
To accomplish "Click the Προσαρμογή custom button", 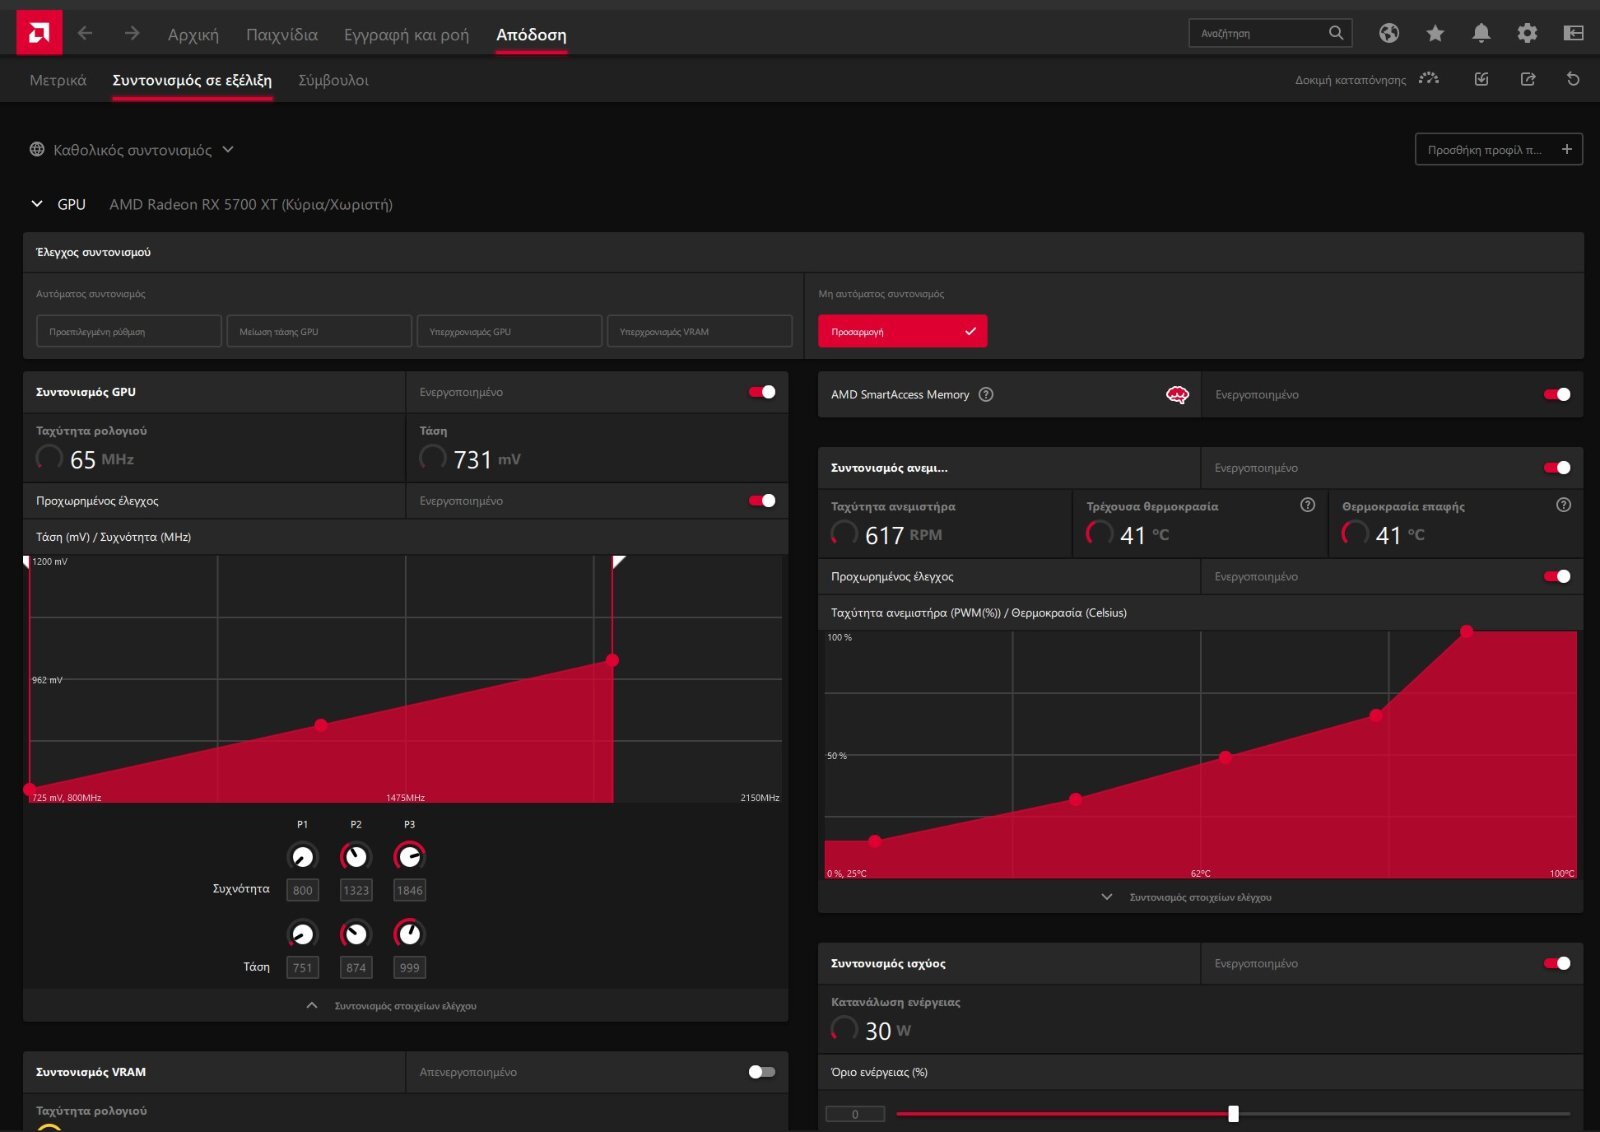I will click(x=902, y=331).
